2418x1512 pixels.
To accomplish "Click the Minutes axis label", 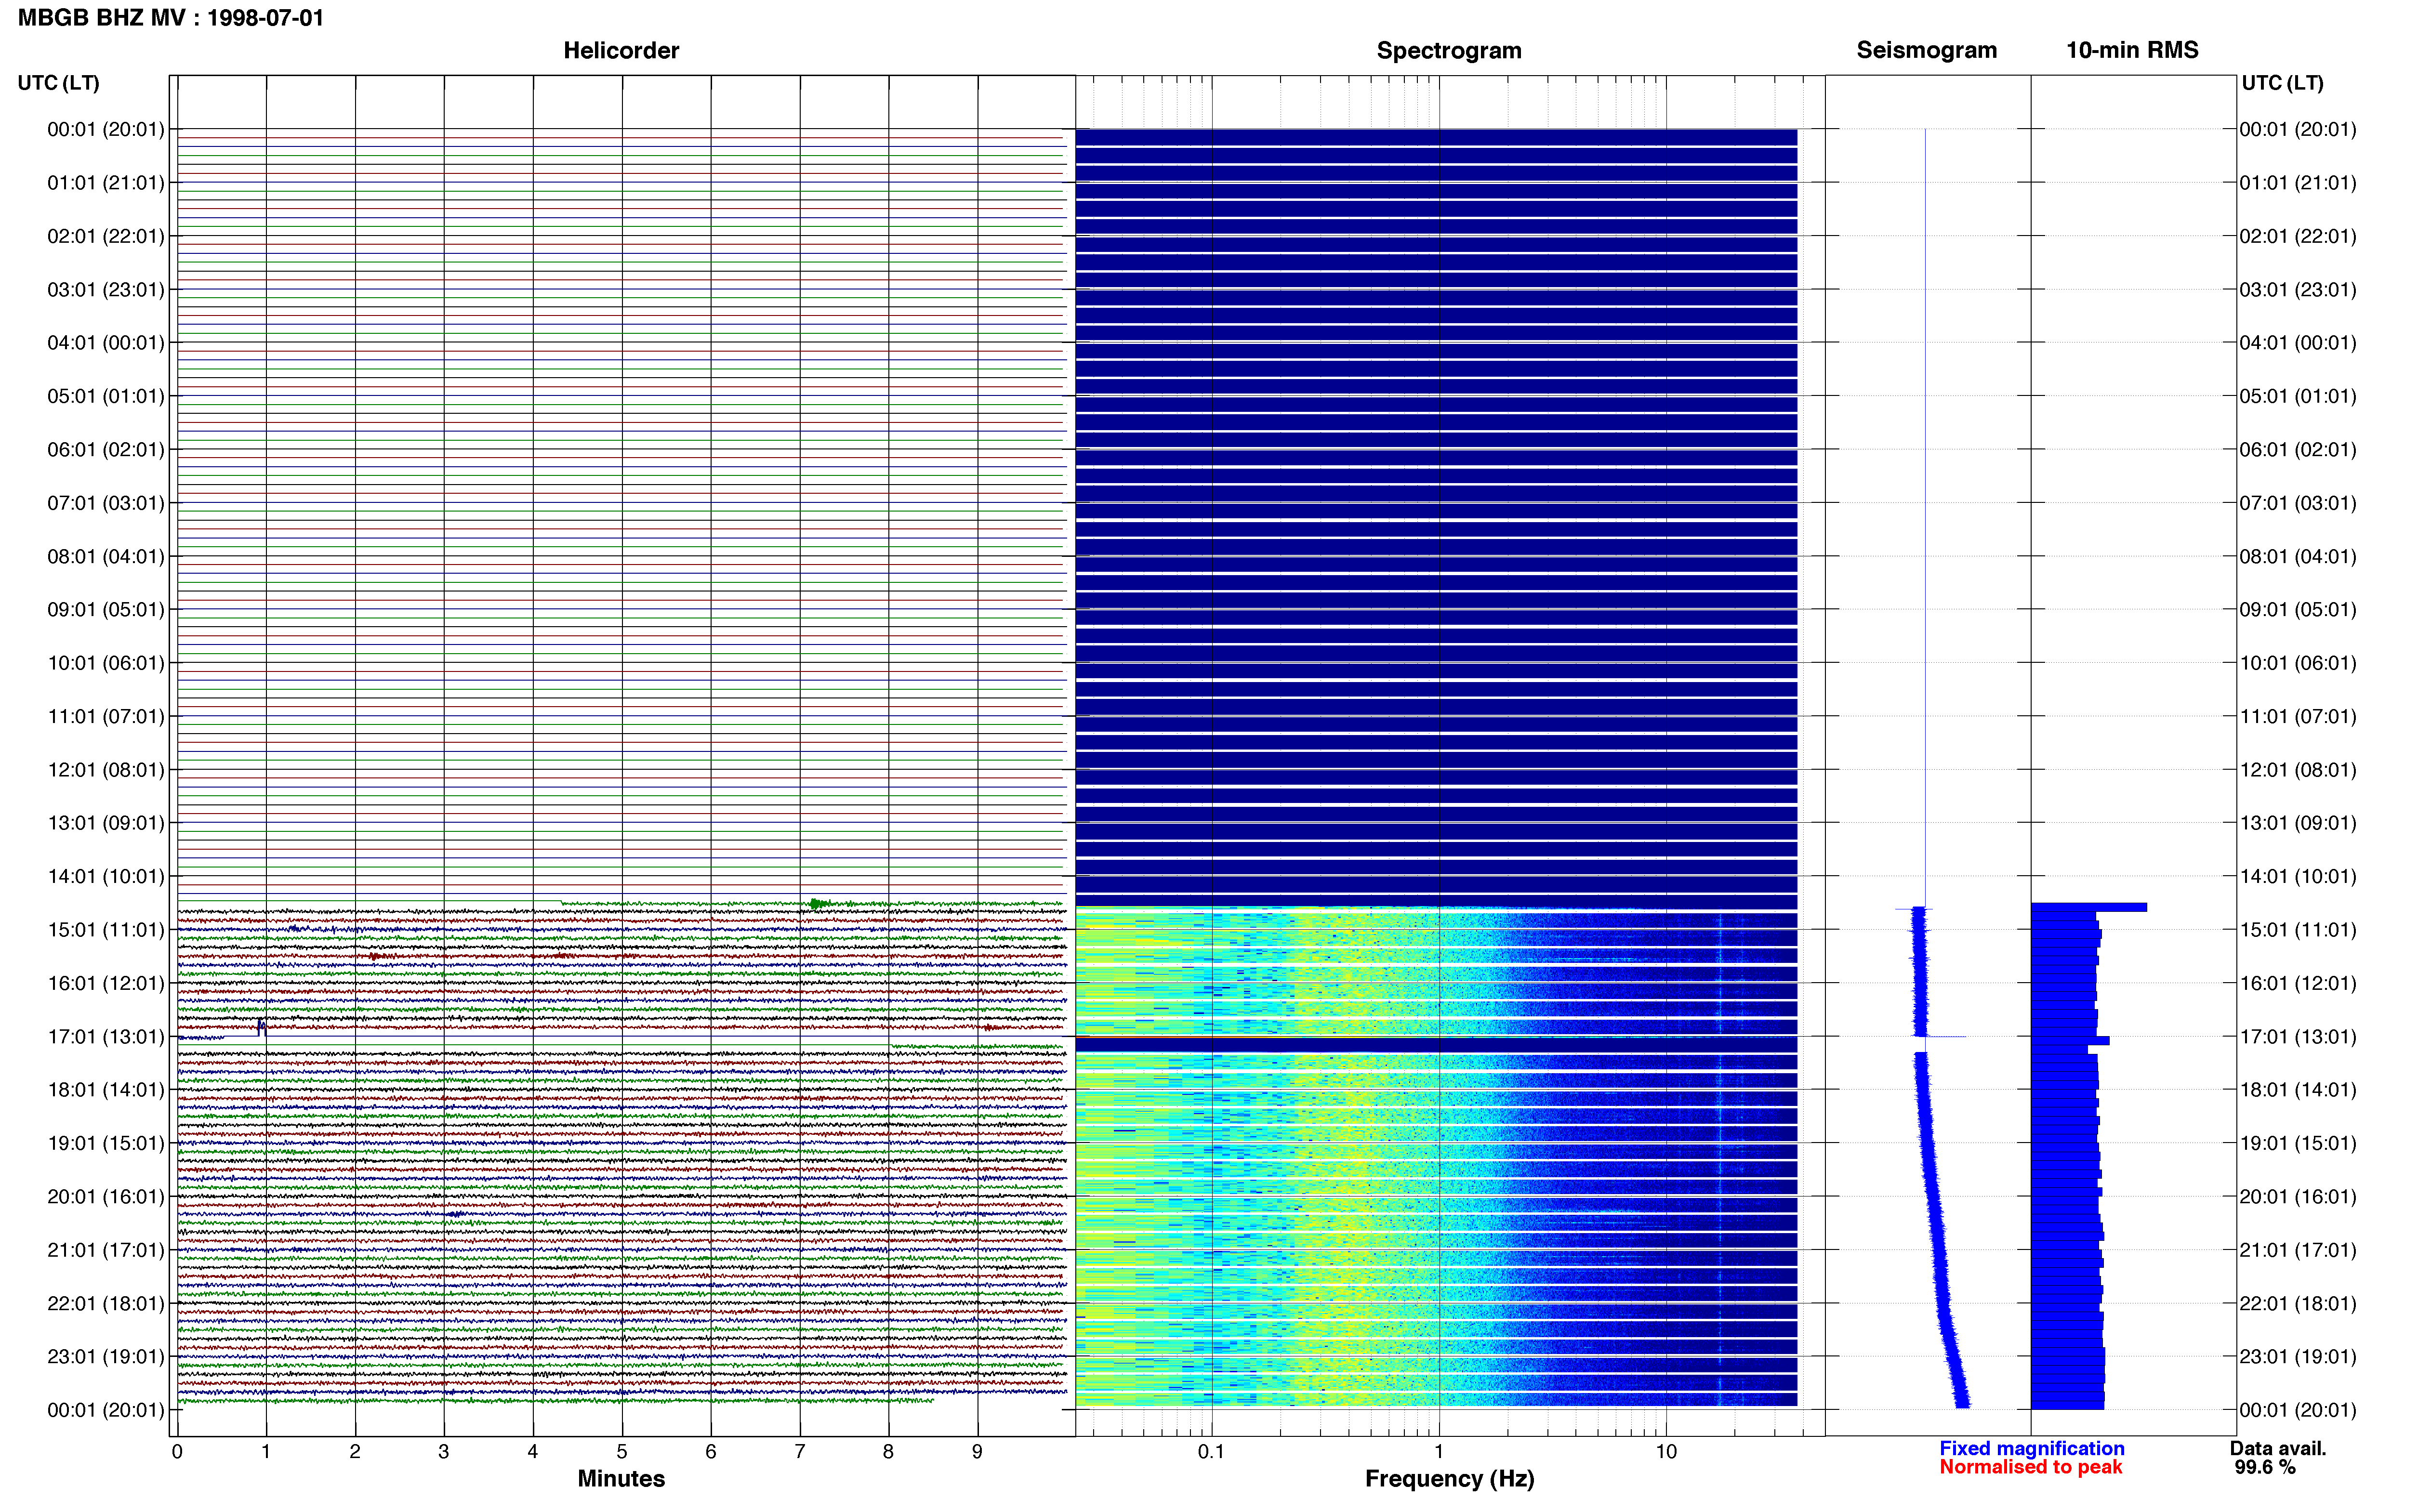I will click(621, 1478).
